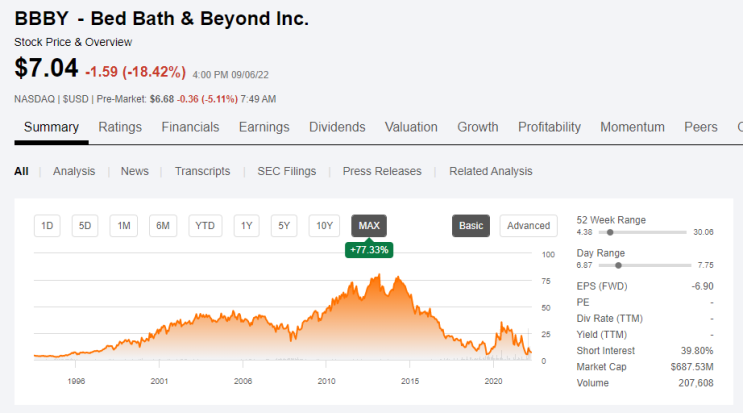The height and width of the screenshot is (413, 743).
Task: Toggle the Basic chart mode
Action: [471, 226]
